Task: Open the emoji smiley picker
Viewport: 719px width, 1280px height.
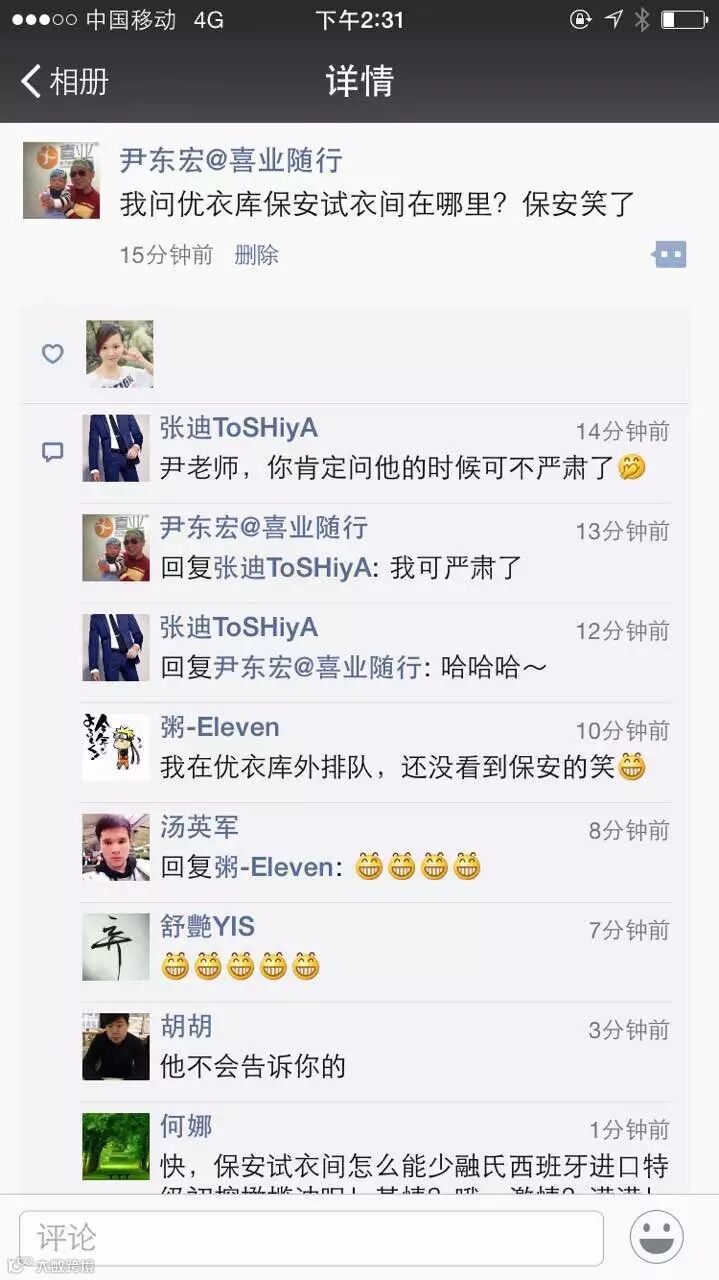Action: click(657, 1237)
